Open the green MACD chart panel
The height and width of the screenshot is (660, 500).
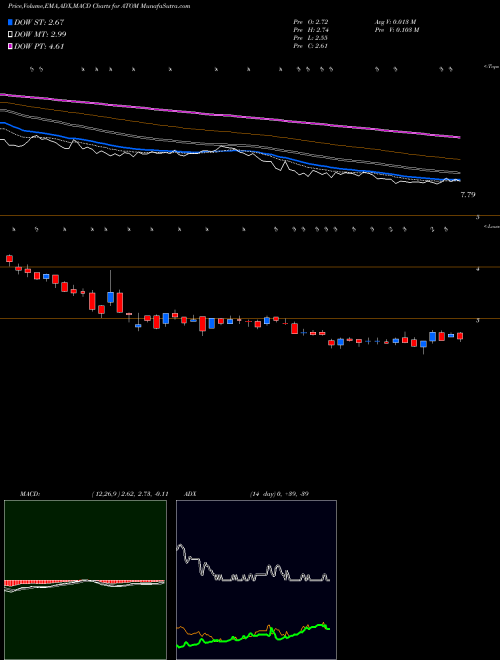(85, 580)
